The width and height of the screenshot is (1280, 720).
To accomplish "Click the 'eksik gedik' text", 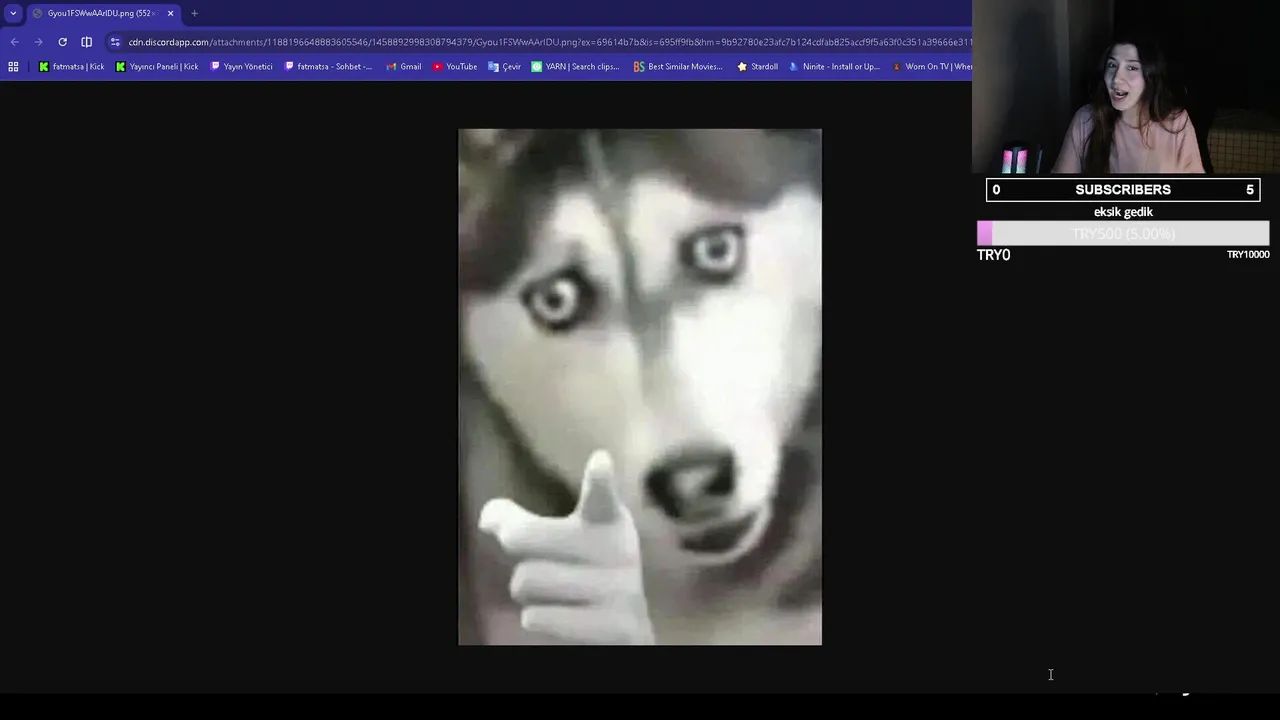I will pyautogui.click(x=1123, y=212).
